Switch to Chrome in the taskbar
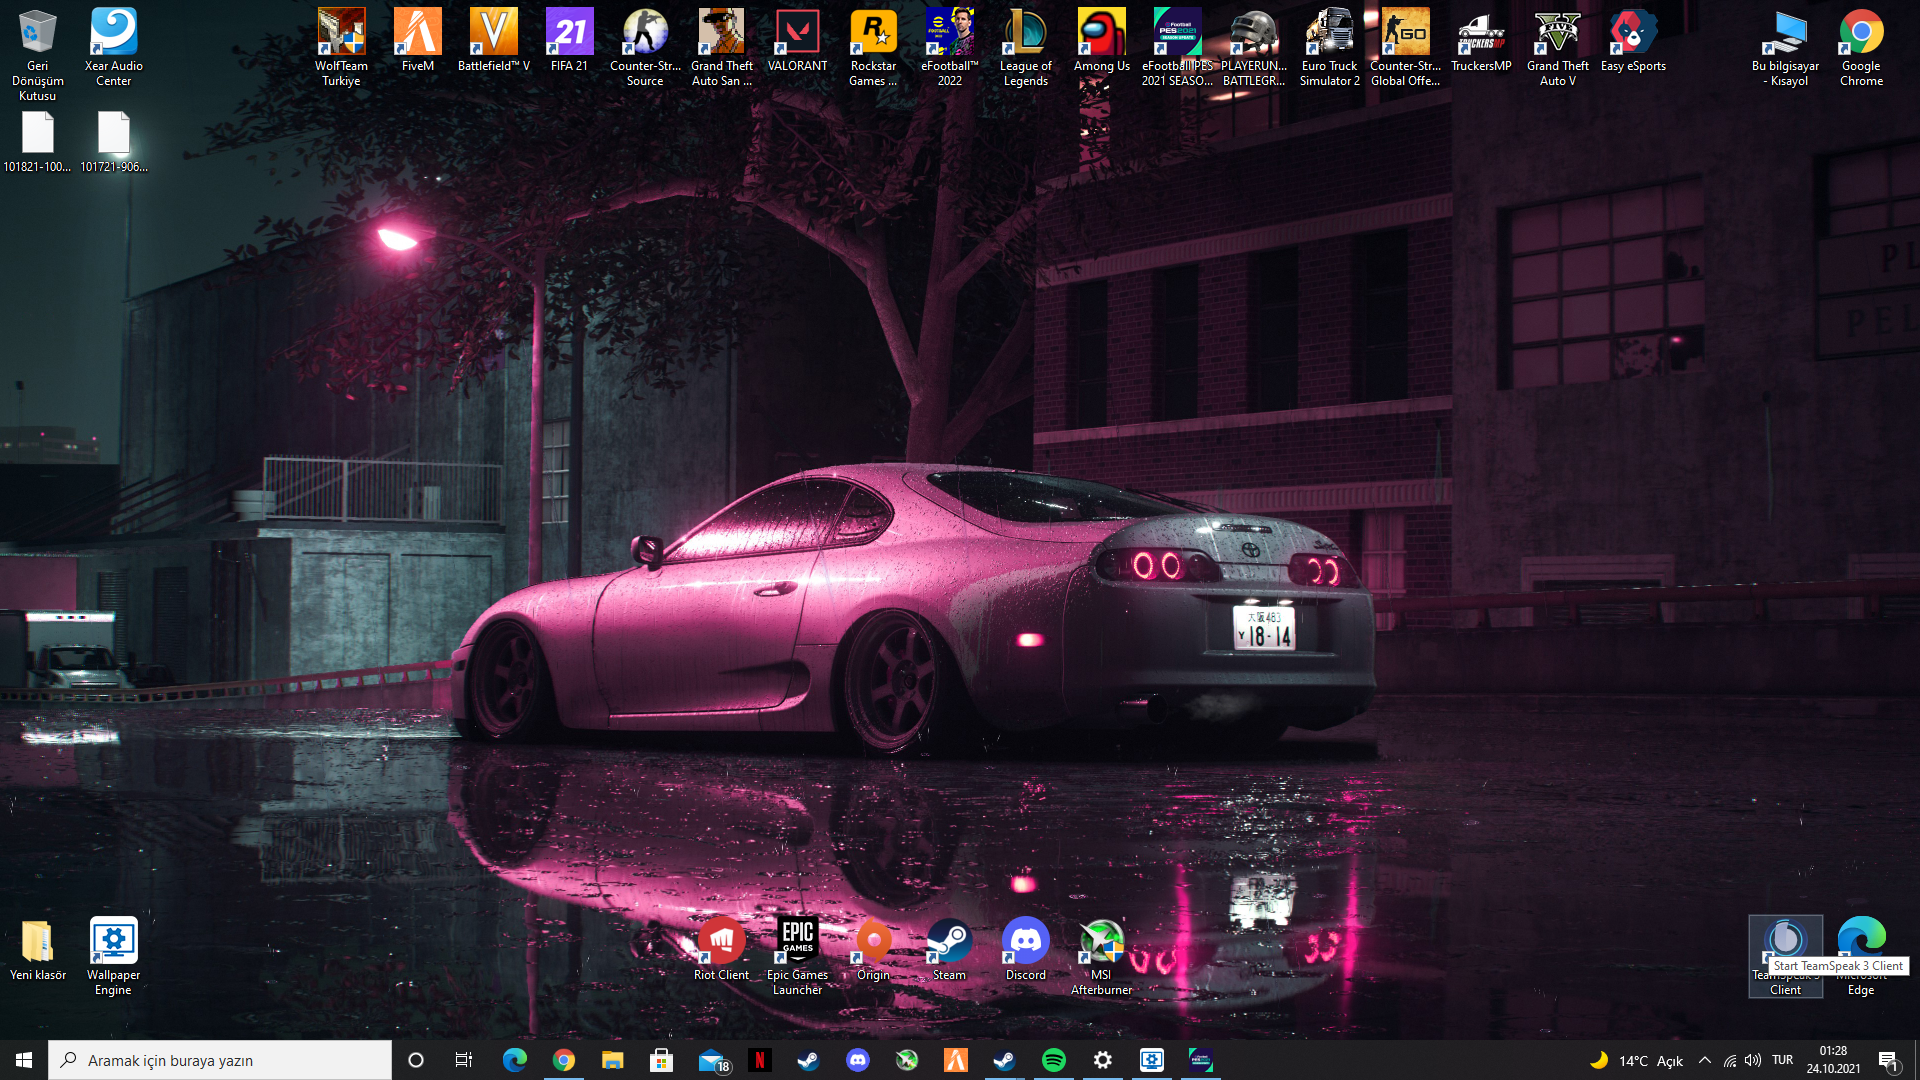The image size is (1920, 1080). (x=563, y=1060)
